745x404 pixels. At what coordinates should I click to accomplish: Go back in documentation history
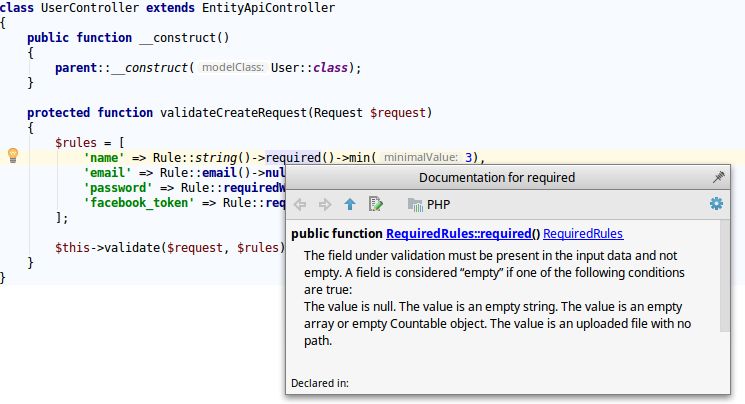[300, 204]
